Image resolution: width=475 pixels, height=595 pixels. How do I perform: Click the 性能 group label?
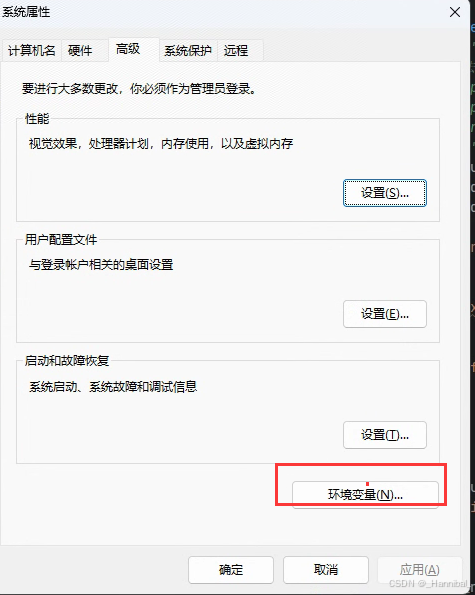pos(37,119)
